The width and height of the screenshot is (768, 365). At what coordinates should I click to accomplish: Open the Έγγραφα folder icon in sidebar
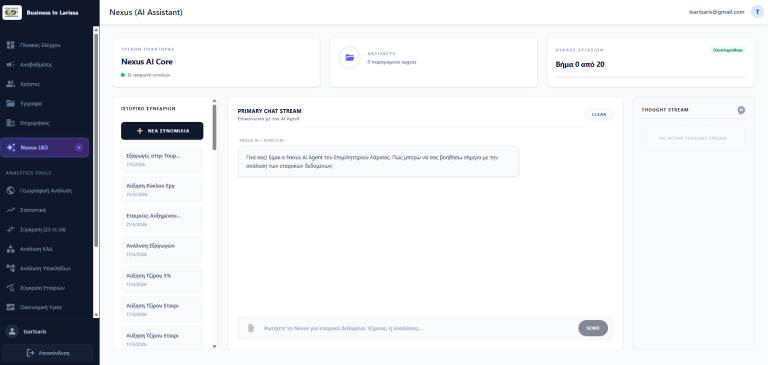click(10, 103)
